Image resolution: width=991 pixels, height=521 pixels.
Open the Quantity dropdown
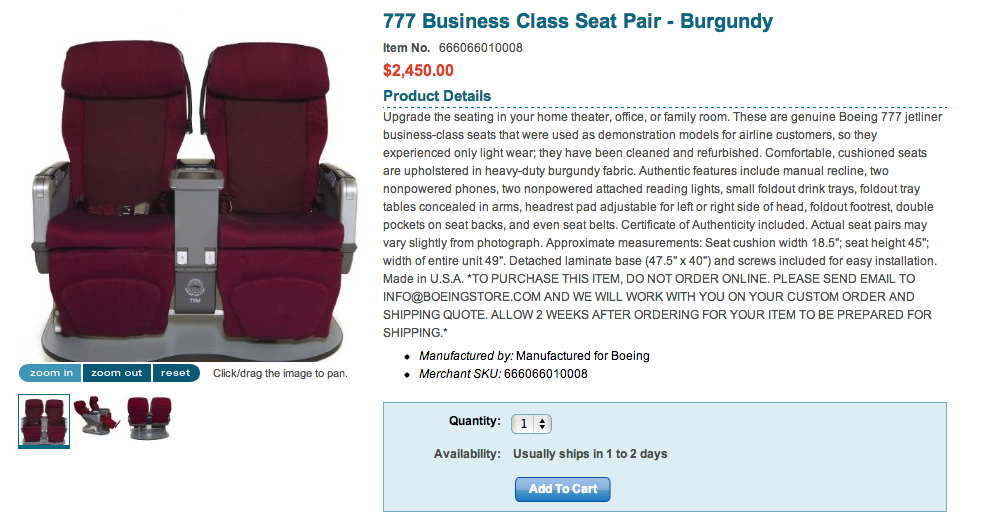[531, 423]
